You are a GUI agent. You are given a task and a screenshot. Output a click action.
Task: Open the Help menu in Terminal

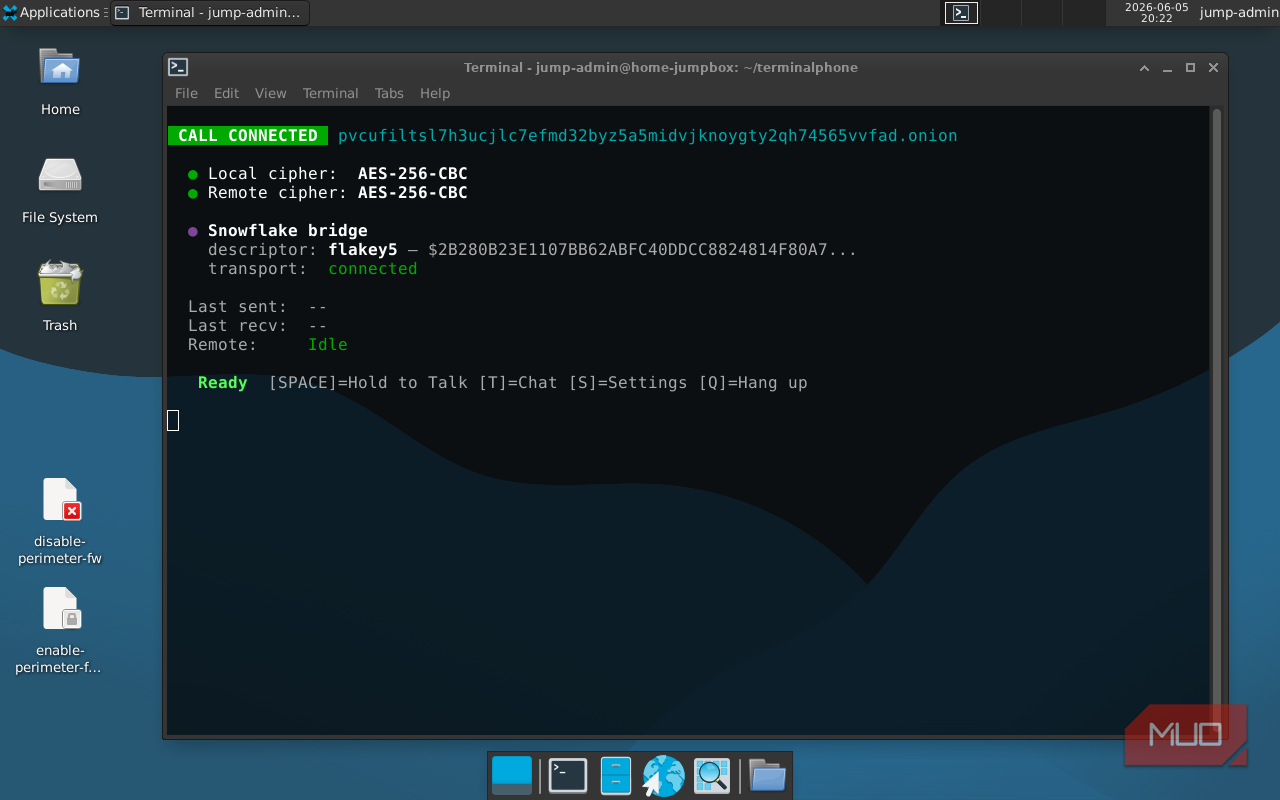pyautogui.click(x=435, y=93)
